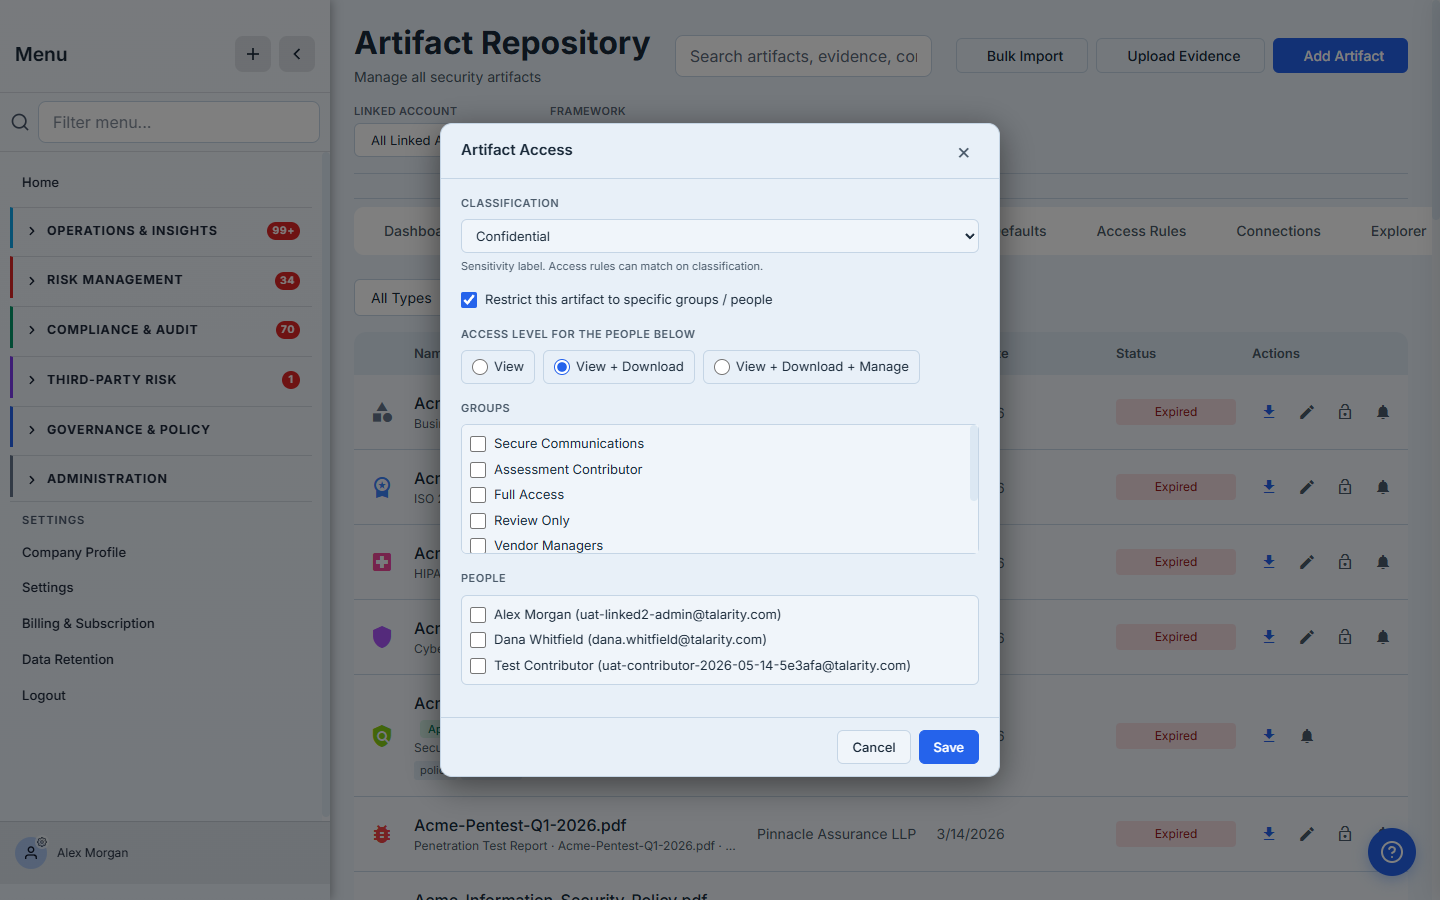Click bell icon in HIPAA artifact row
Image resolution: width=1440 pixels, height=900 pixels.
[1383, 562]
